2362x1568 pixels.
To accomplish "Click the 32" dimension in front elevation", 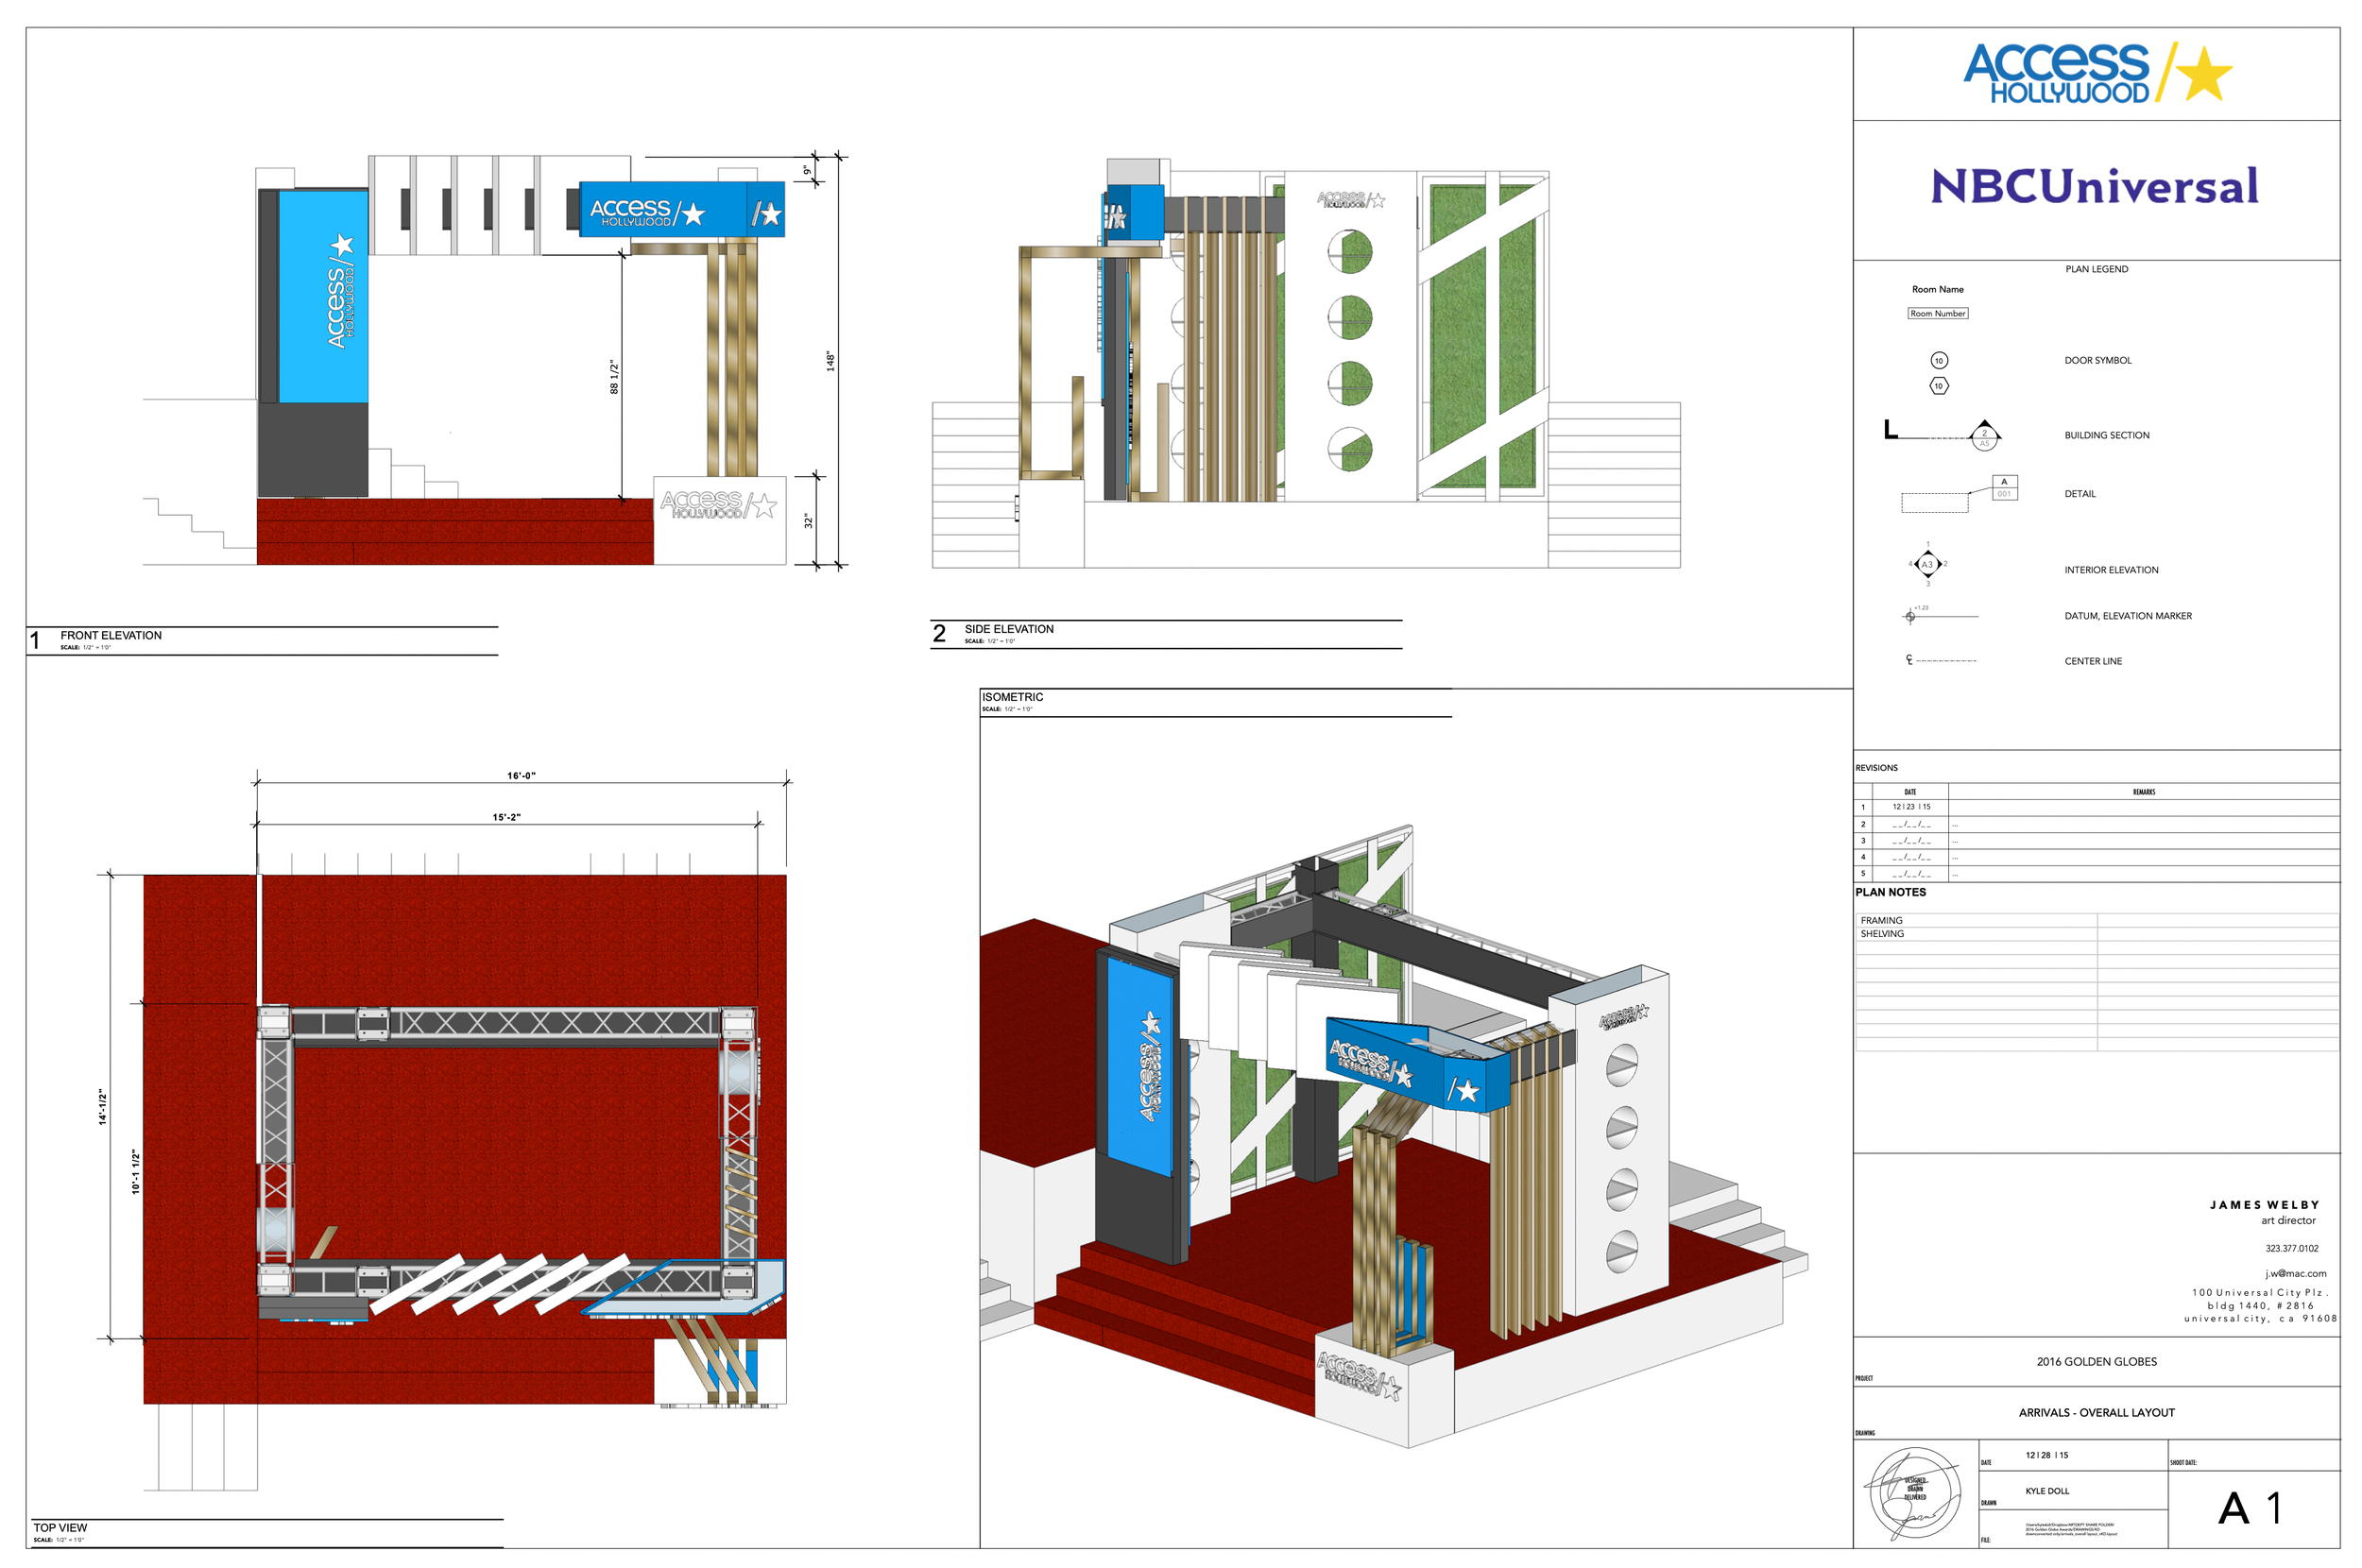I will click(808, 521).
